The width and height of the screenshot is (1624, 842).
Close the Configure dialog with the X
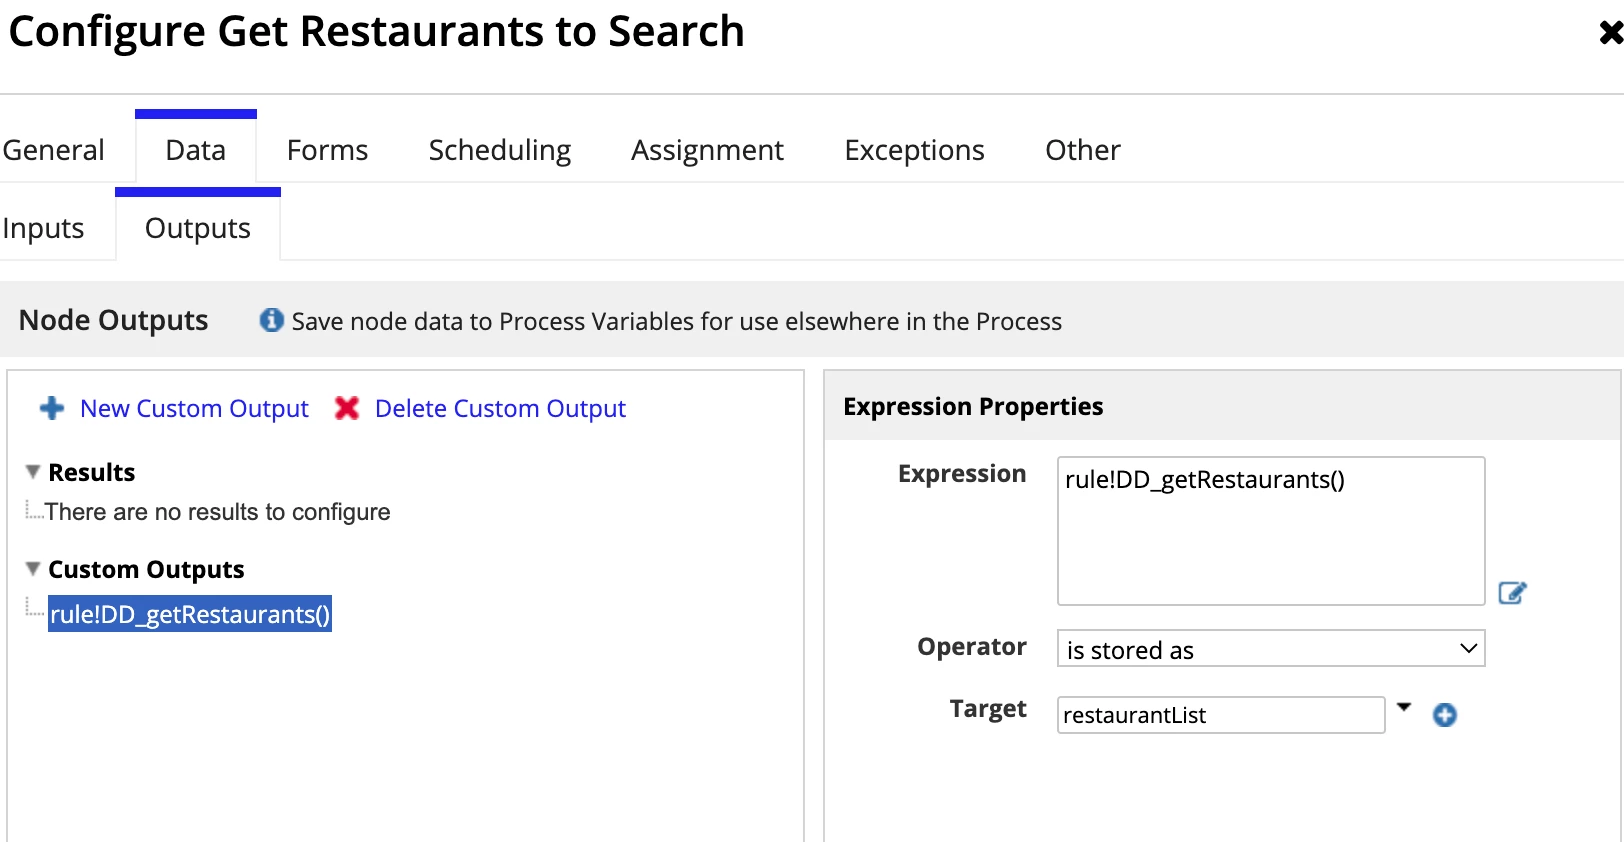1610,33
